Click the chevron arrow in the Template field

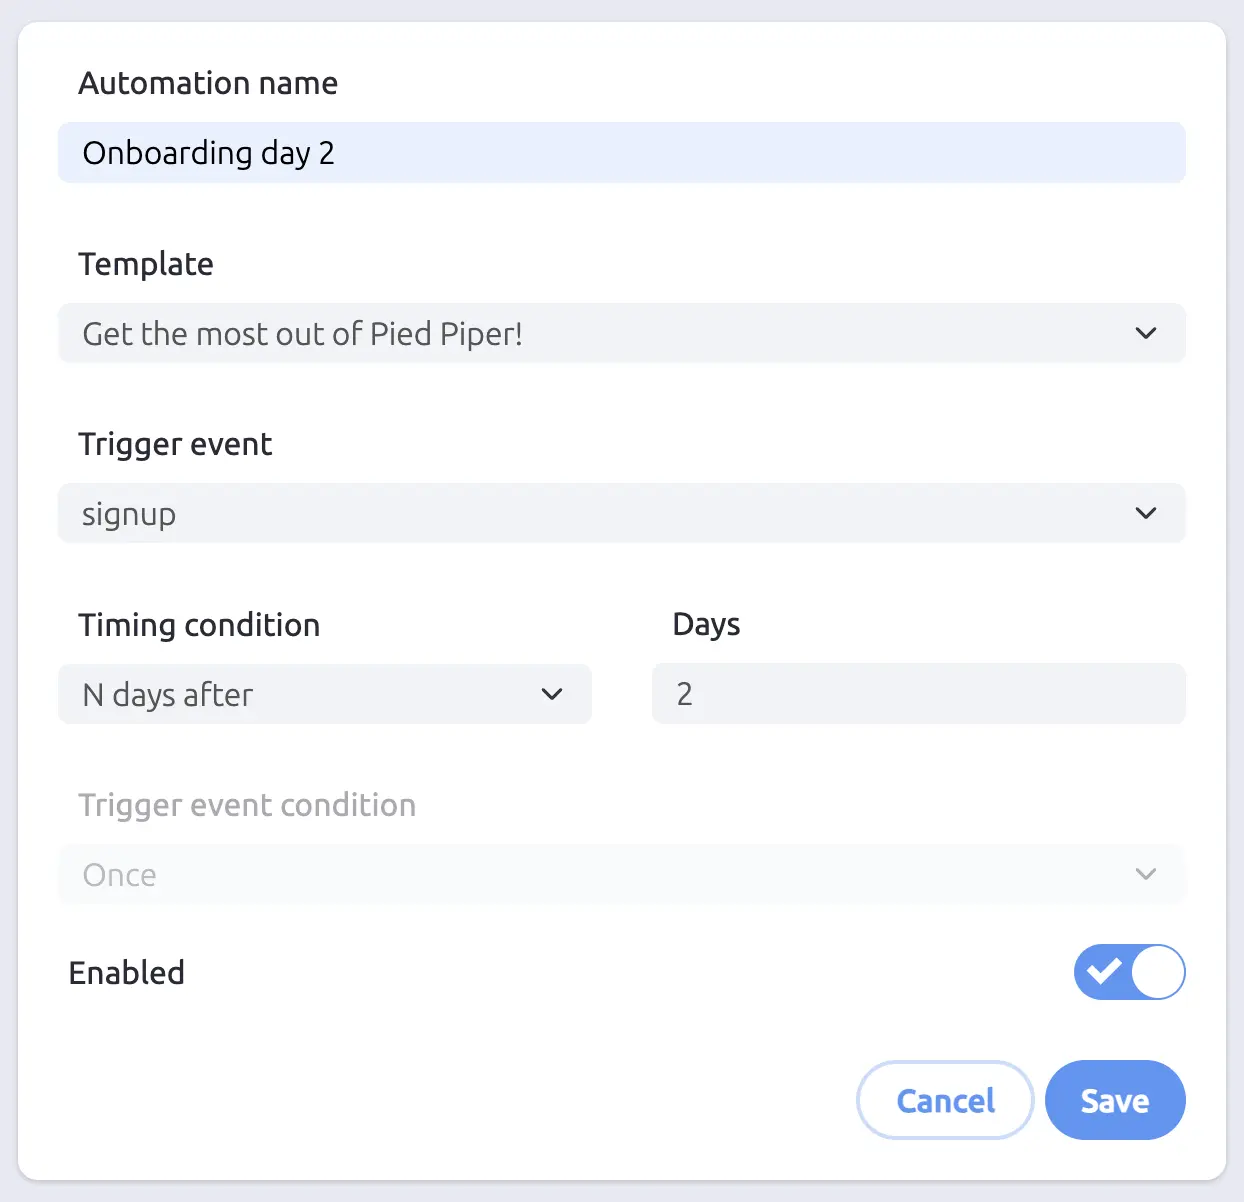[x=1146, y=333]
